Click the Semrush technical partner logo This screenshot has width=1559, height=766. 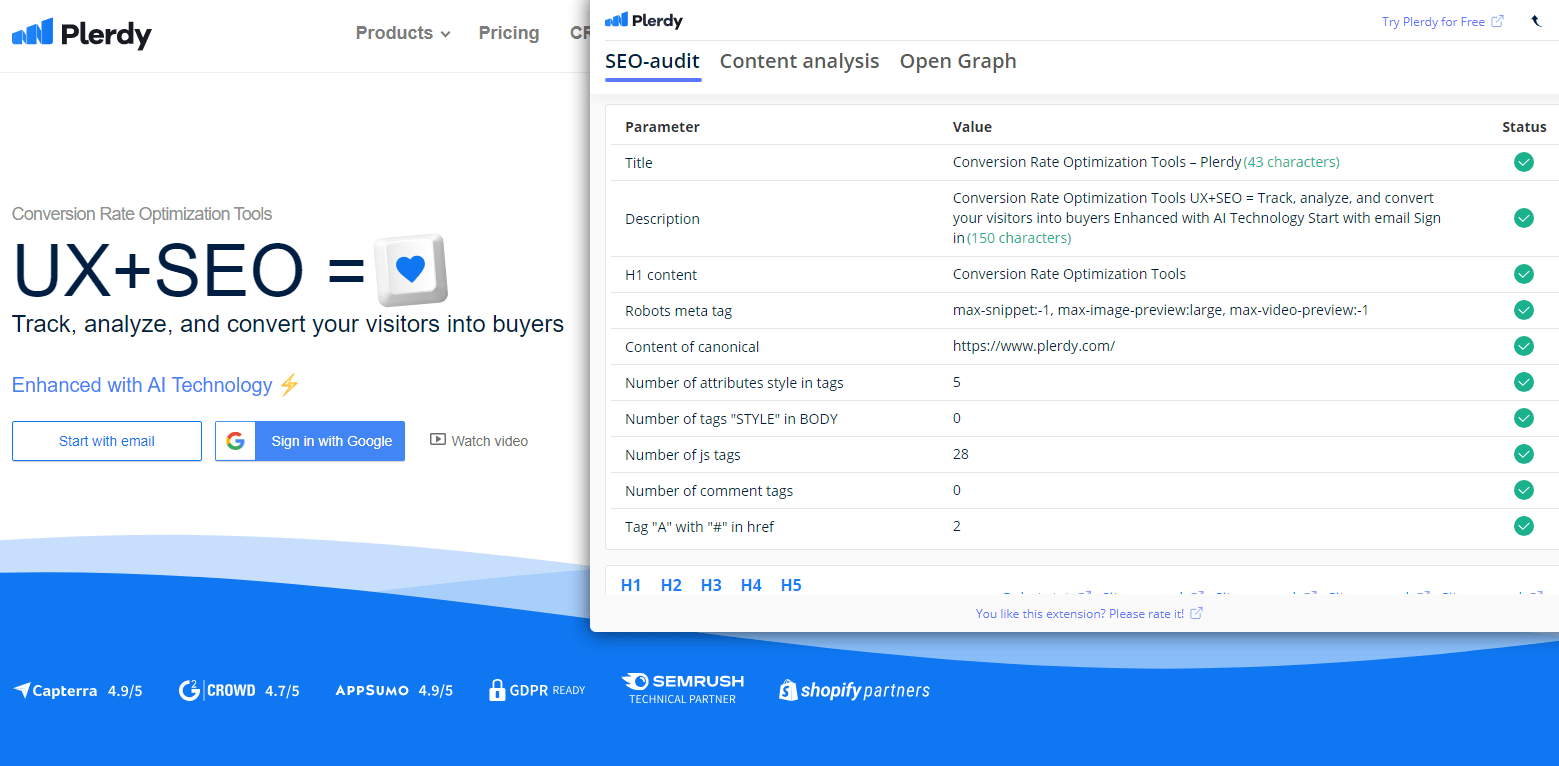682,689
